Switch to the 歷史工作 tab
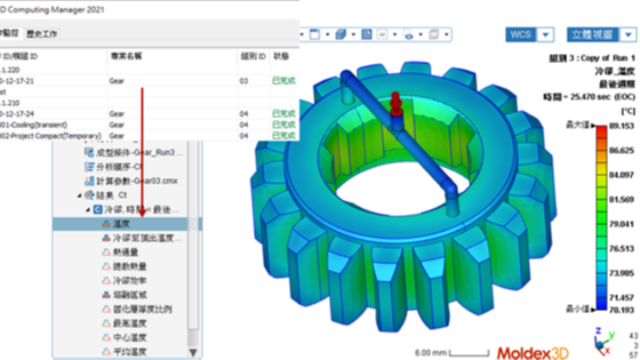The height and width of the screenshot is (360, 640). [42, 34]
